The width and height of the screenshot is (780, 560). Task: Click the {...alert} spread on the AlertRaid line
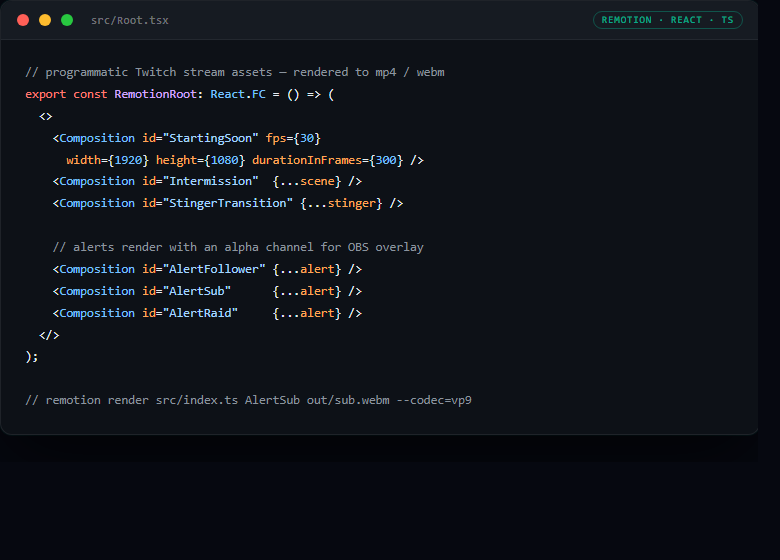pos(307,313)
